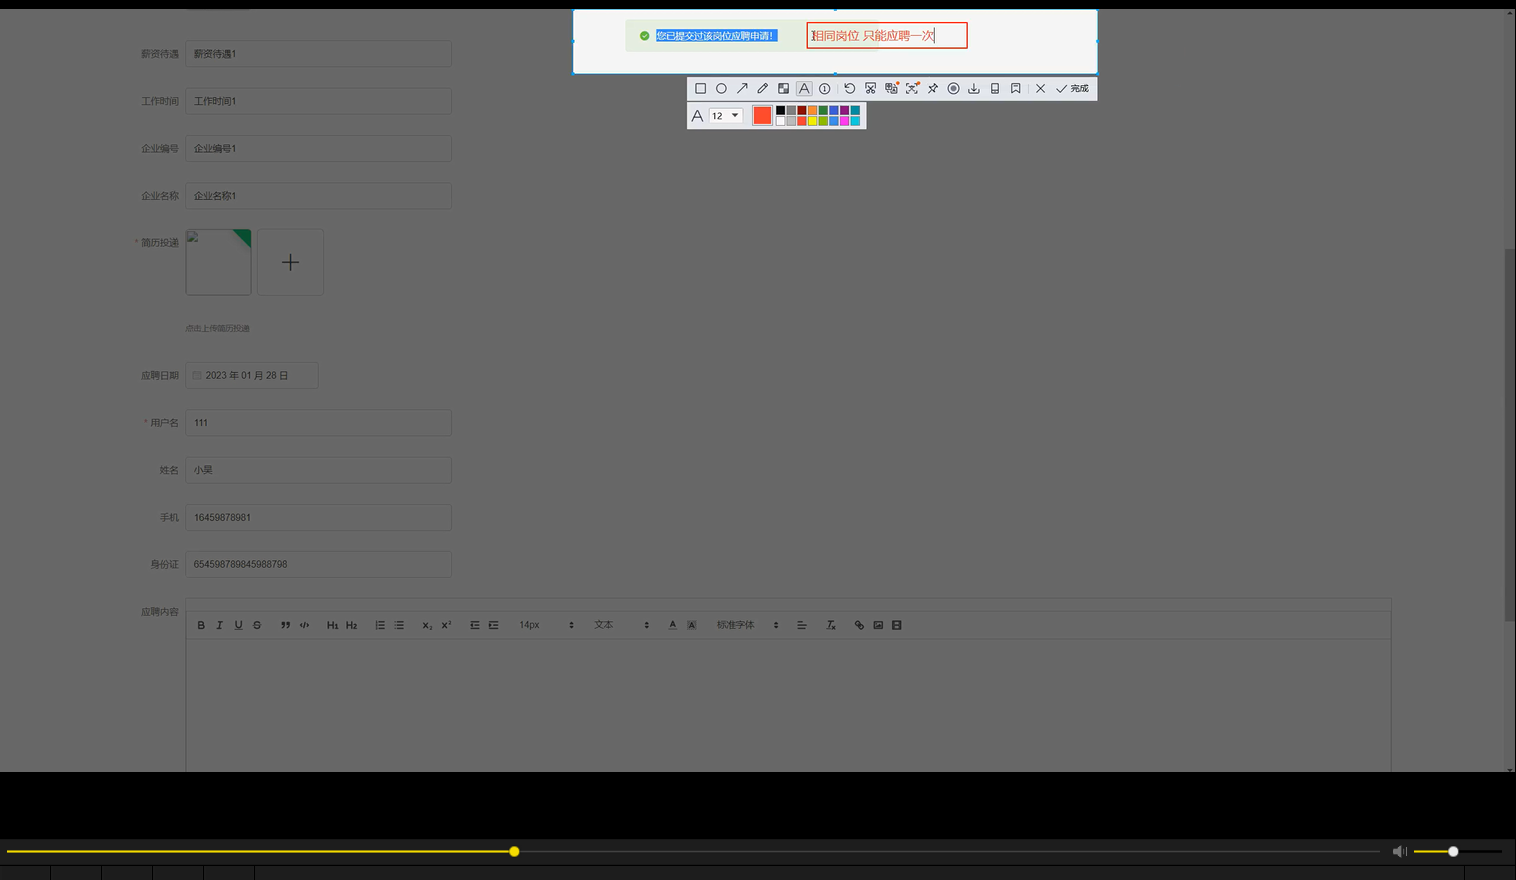This screenshot has width=1516, height=880.
Task: Decrease indent in editor
Action: tap(475, 625)
